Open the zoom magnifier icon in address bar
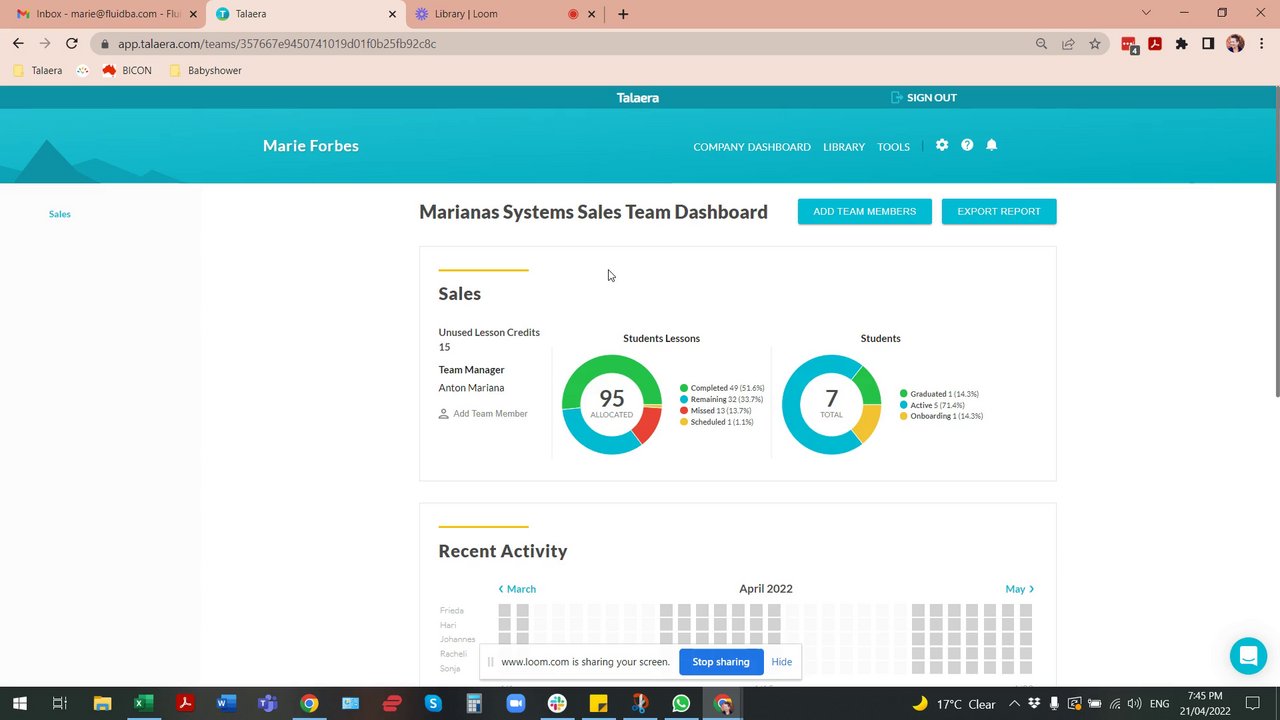The image size is (1280, 720). point(1041,44)
